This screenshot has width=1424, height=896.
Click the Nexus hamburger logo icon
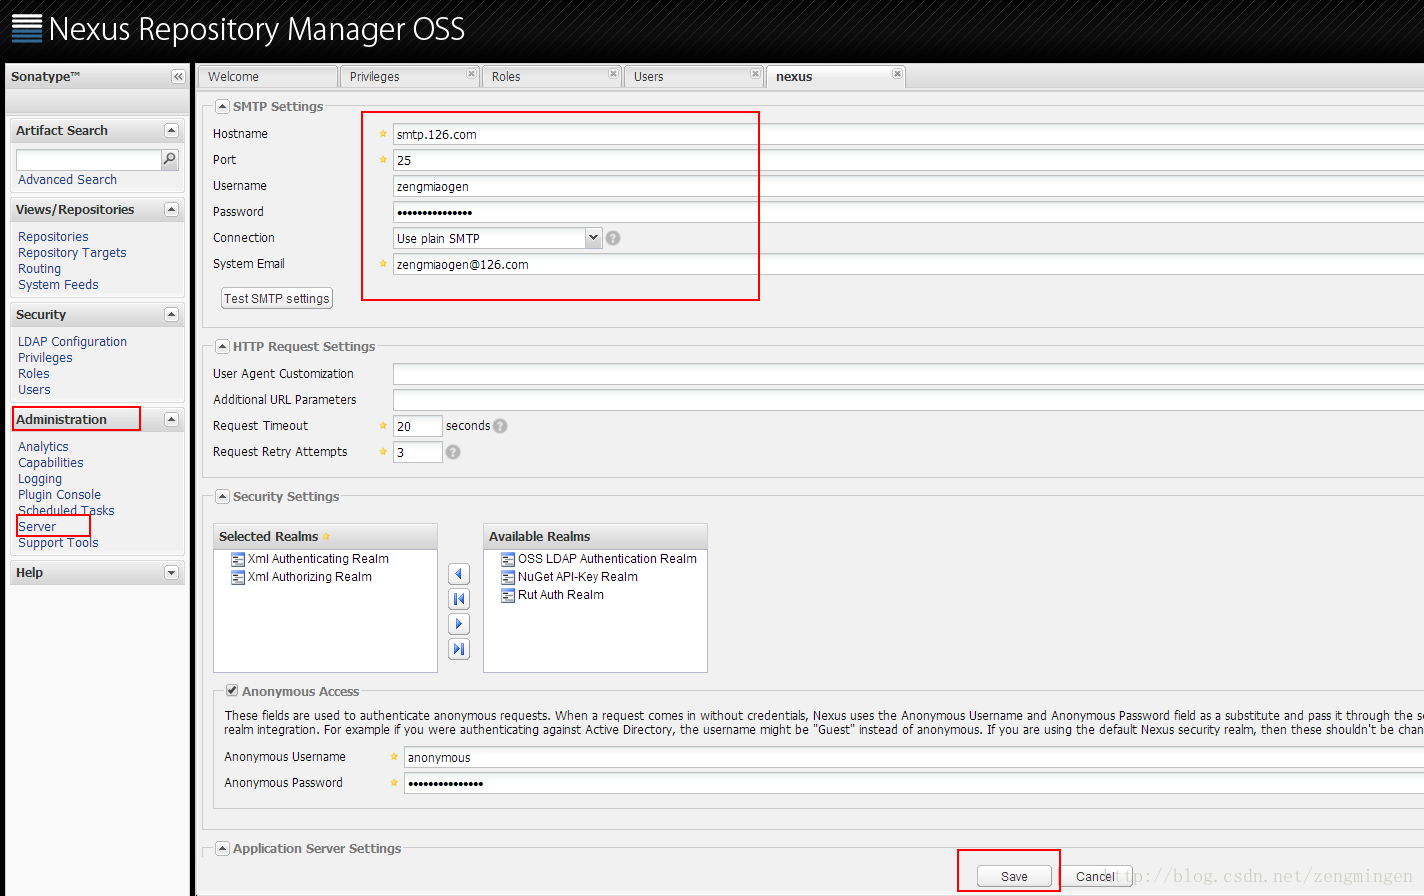(x=27, y=29)
